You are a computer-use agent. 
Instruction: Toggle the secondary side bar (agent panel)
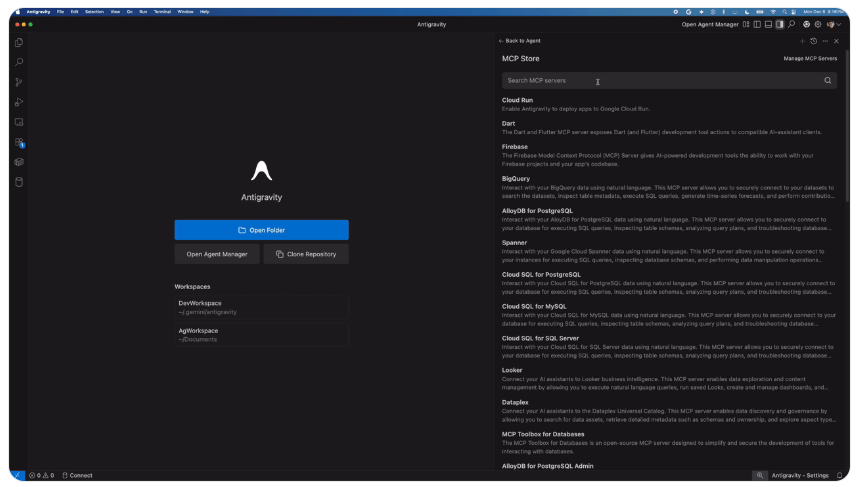pos(779,24)
